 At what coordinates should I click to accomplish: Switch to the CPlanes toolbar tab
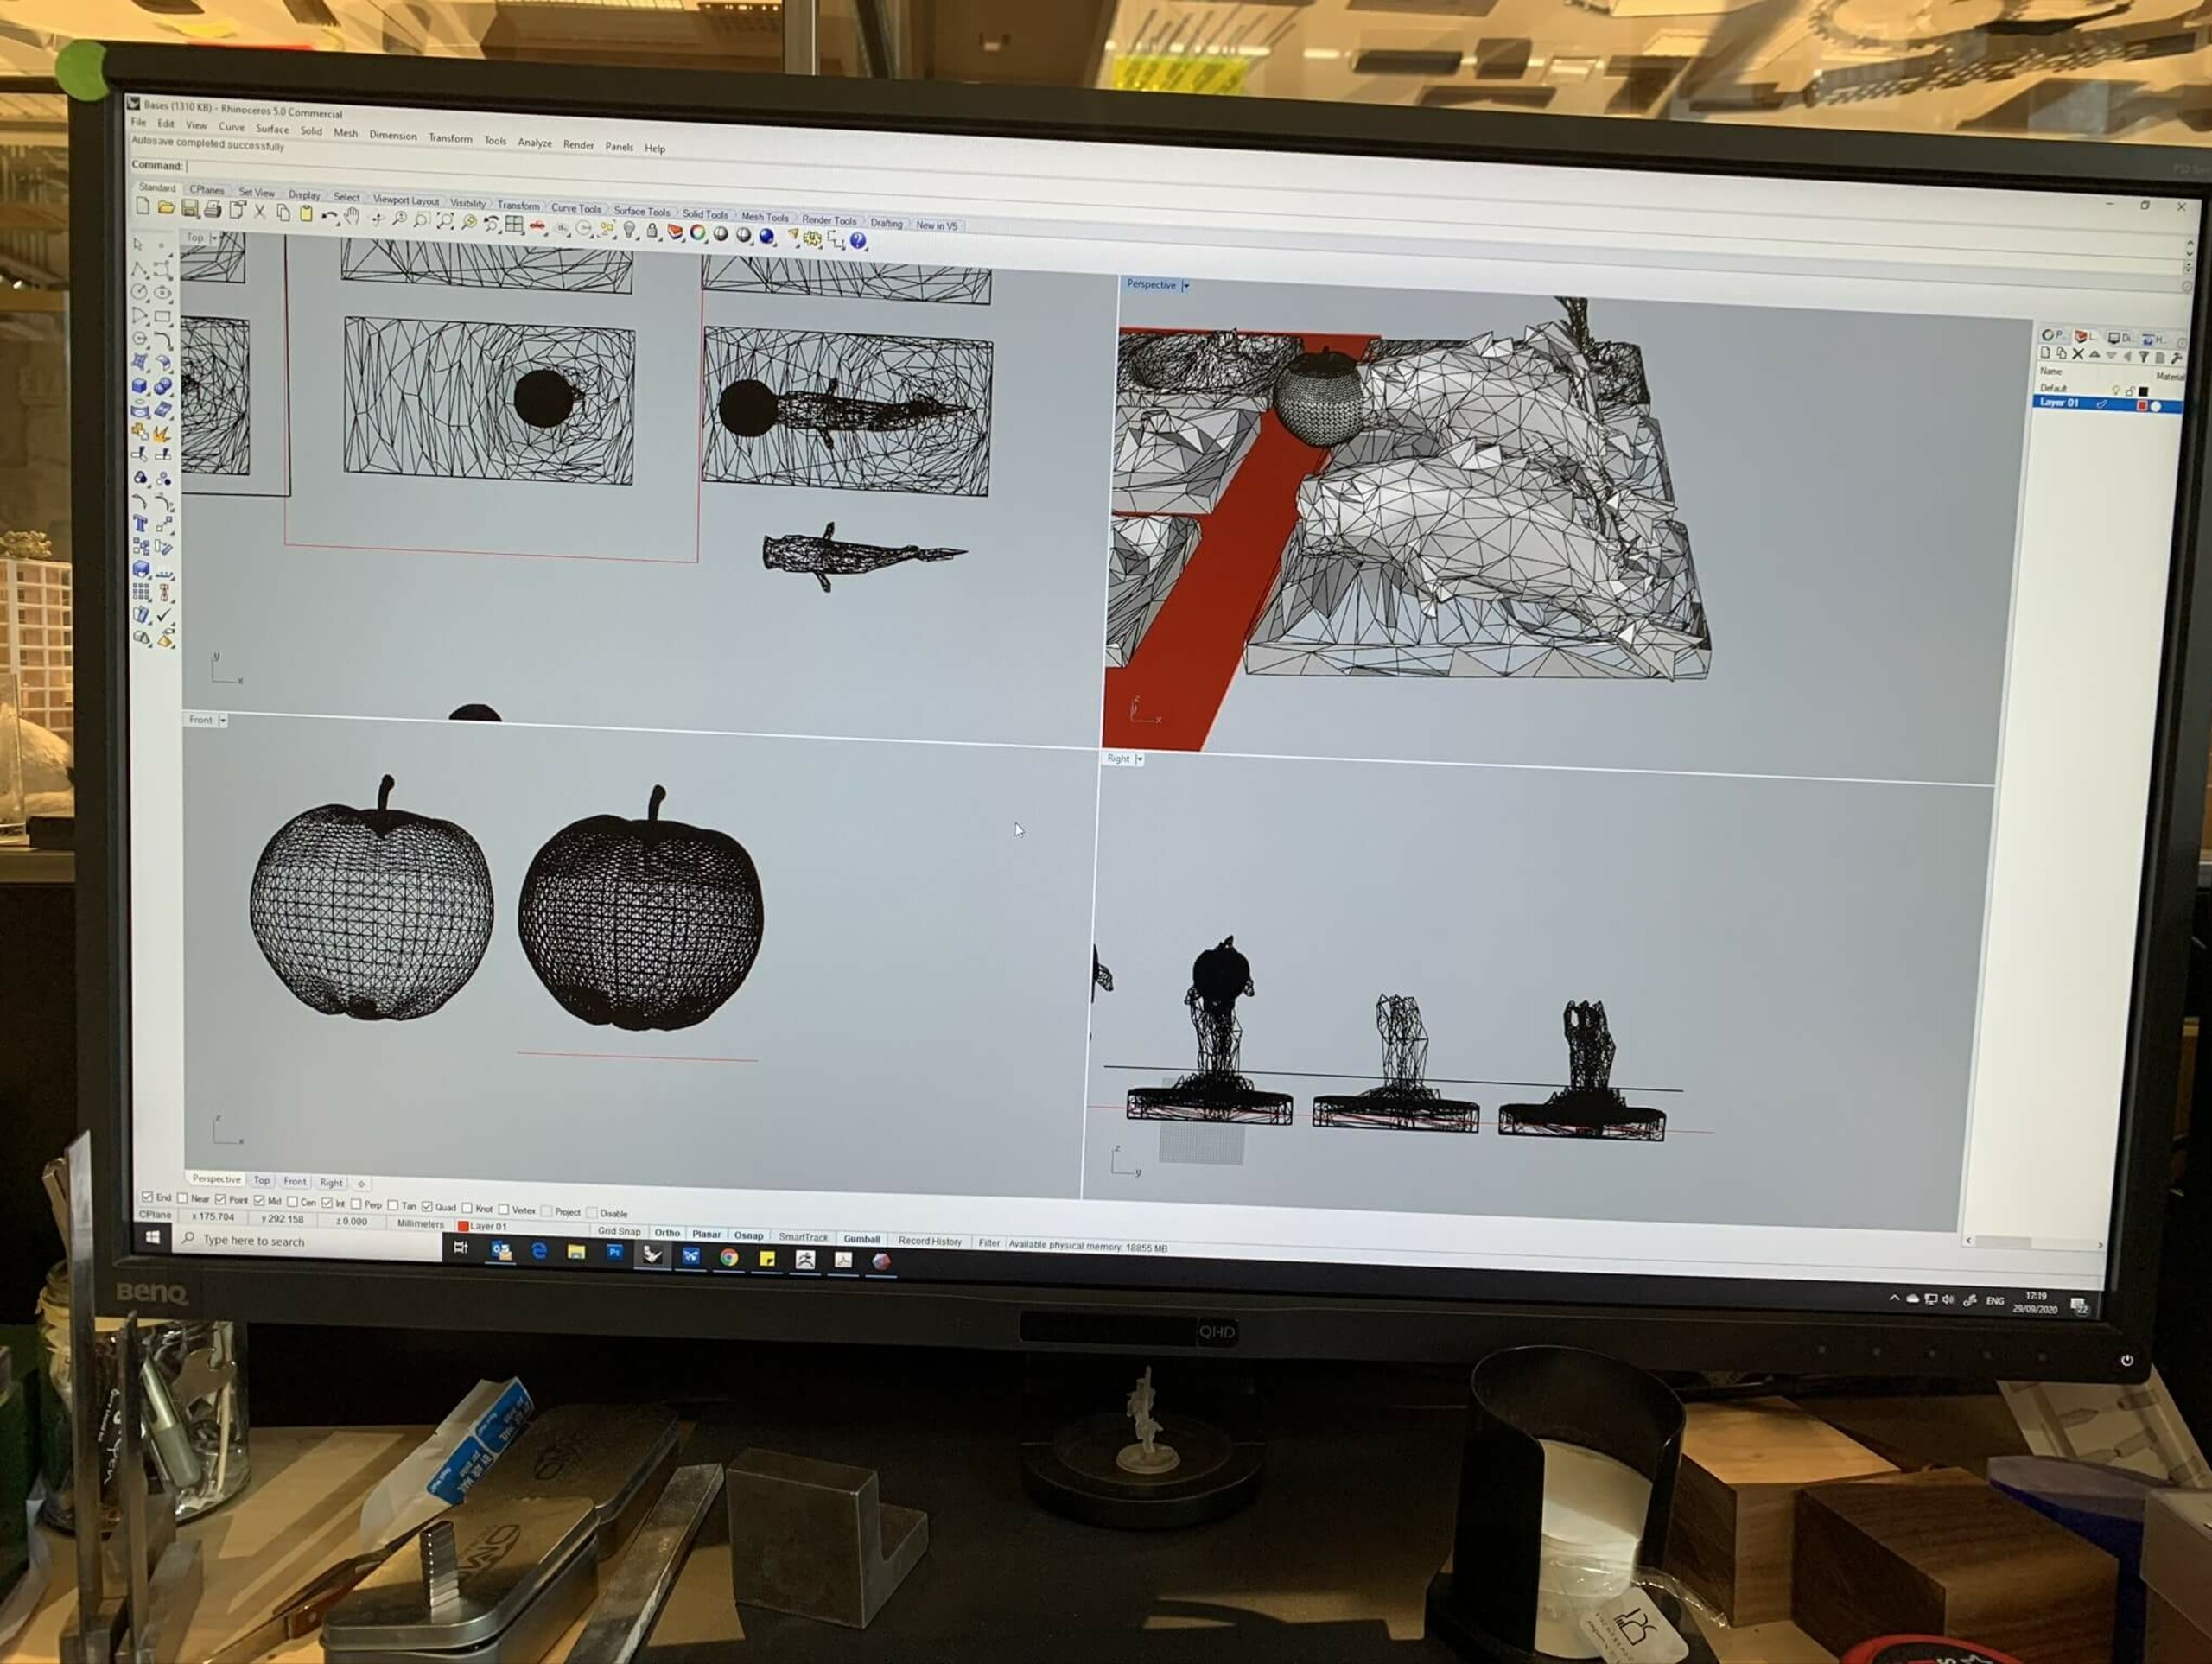click(x=207, y=189)
